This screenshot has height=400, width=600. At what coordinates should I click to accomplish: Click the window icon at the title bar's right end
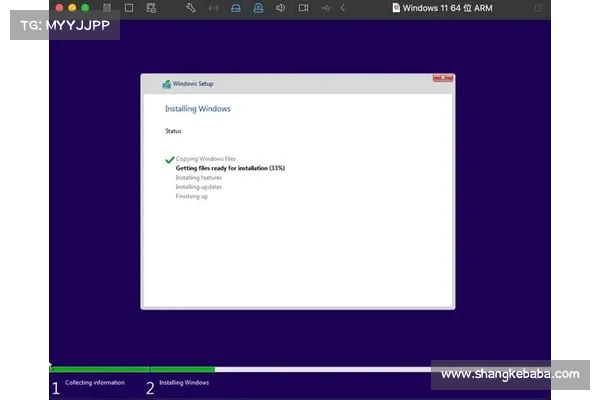click(538, 8)
